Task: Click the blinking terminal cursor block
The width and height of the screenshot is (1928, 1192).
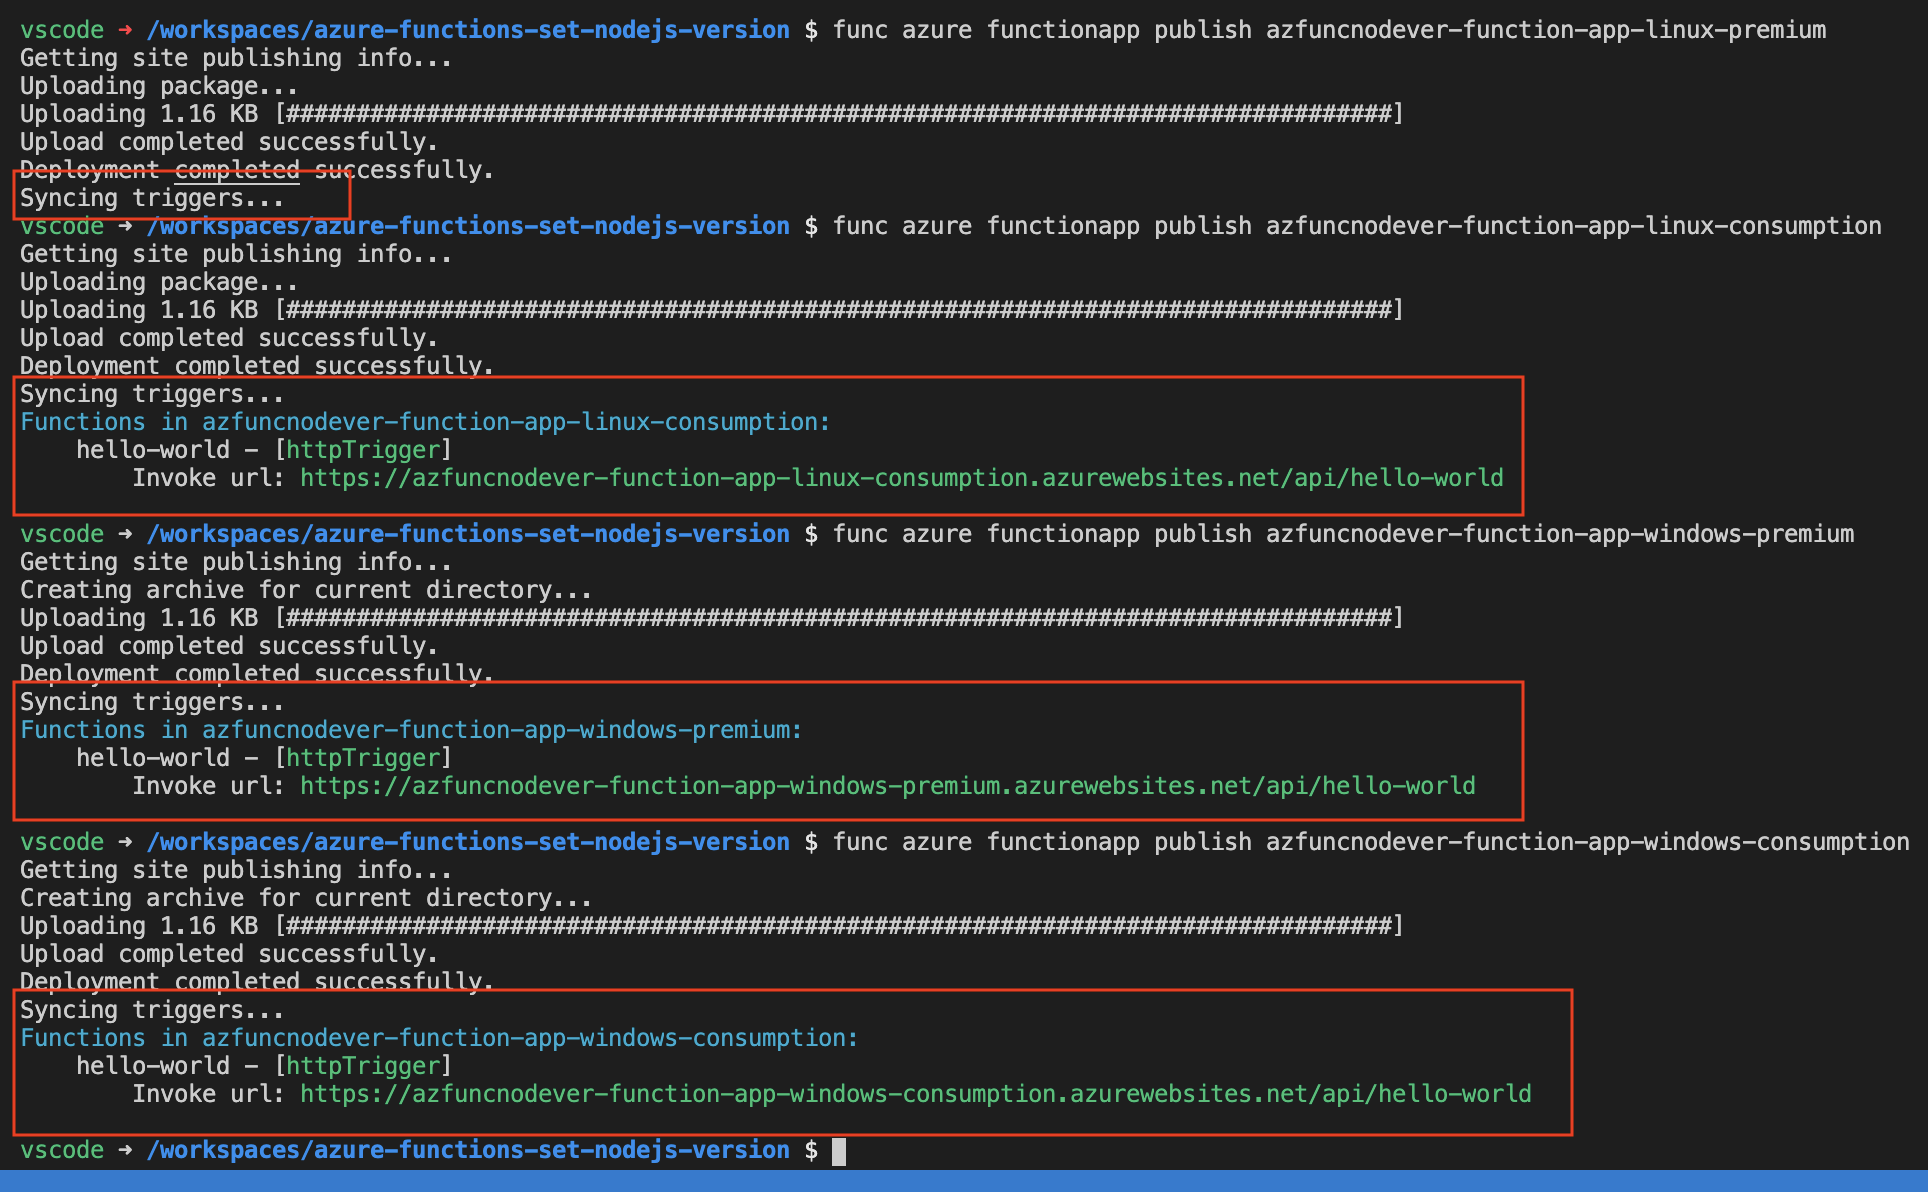Action: point(838,1151)
